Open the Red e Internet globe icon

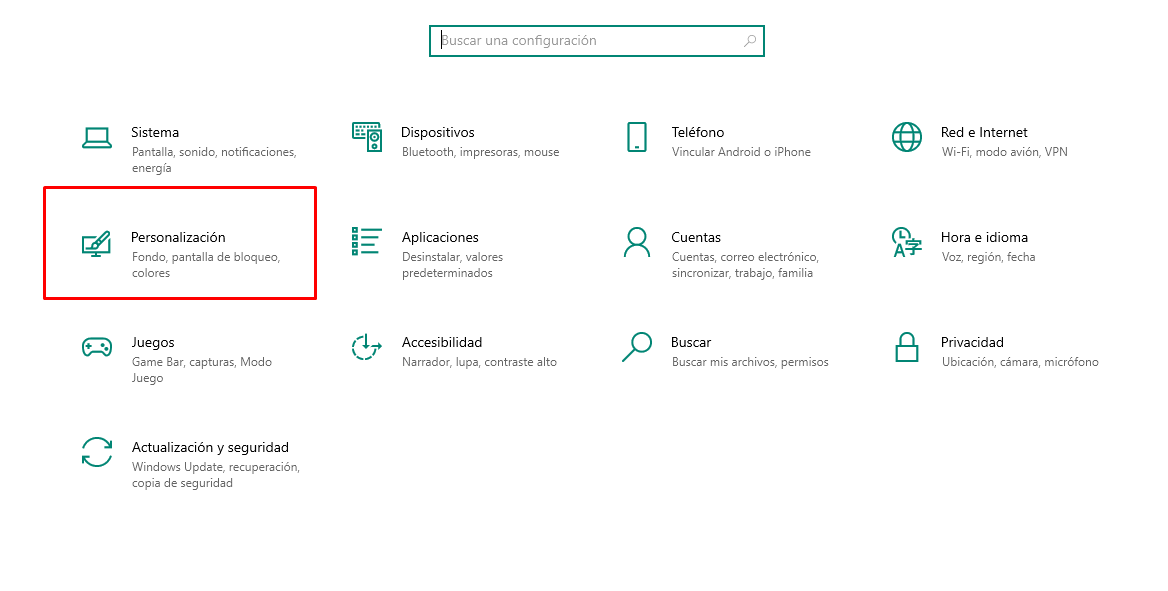(906, 137)
